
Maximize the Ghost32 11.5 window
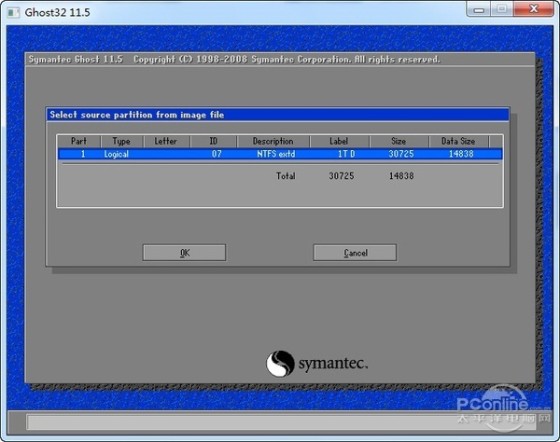(x=502, y=9)
